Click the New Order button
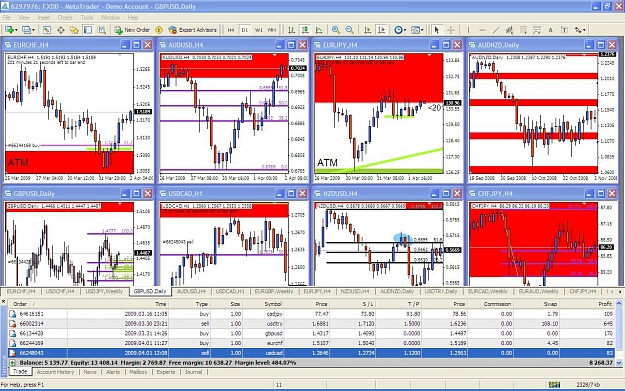The image size is (625, 391). click(x=132, y=30)
